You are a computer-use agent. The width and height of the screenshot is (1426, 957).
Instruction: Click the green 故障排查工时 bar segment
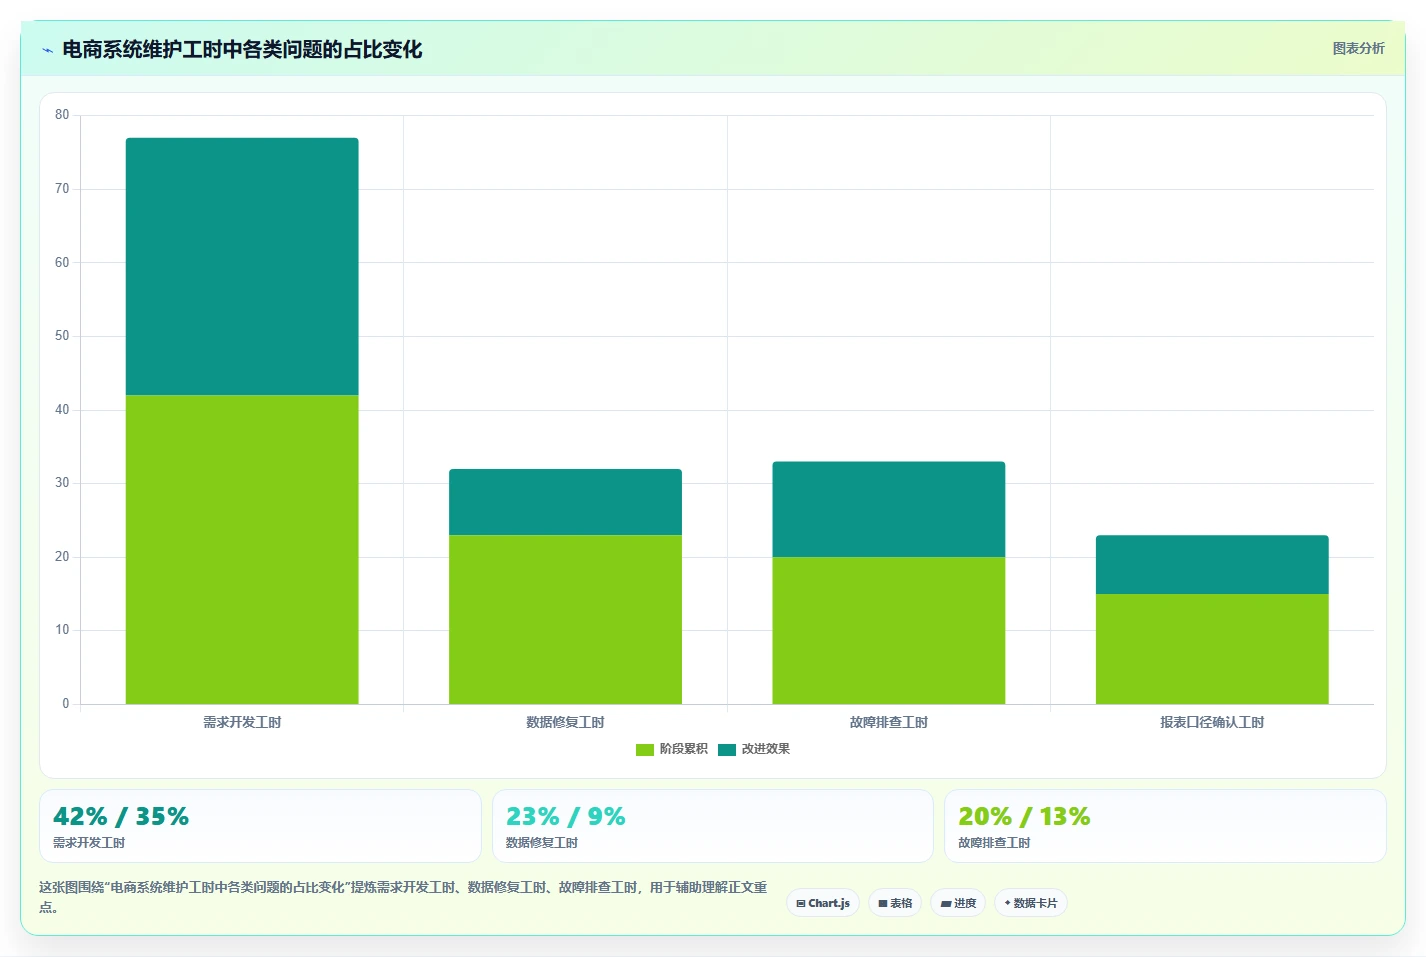(889, 630)
